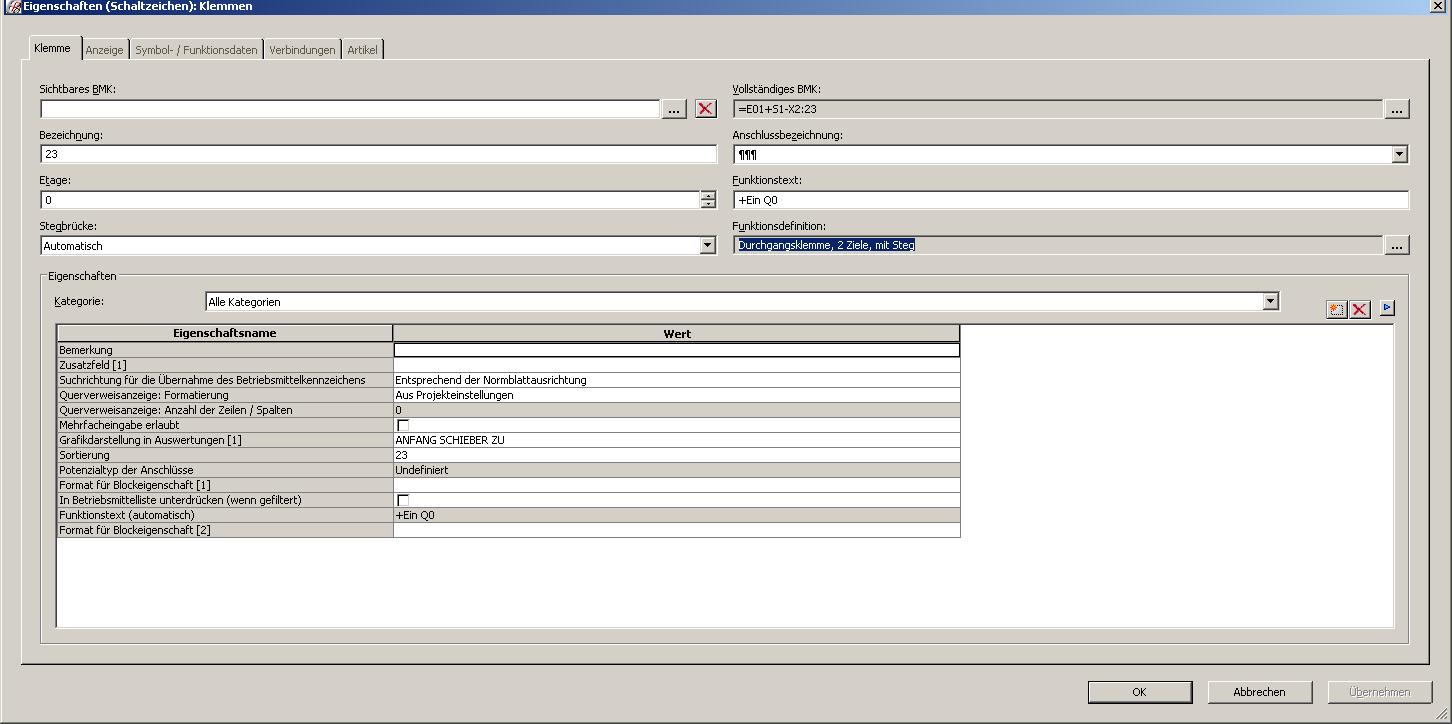Click the Eigenschaftsname column header
The width and height of the screenshot is (1452, 724).
tap(225, 333)
